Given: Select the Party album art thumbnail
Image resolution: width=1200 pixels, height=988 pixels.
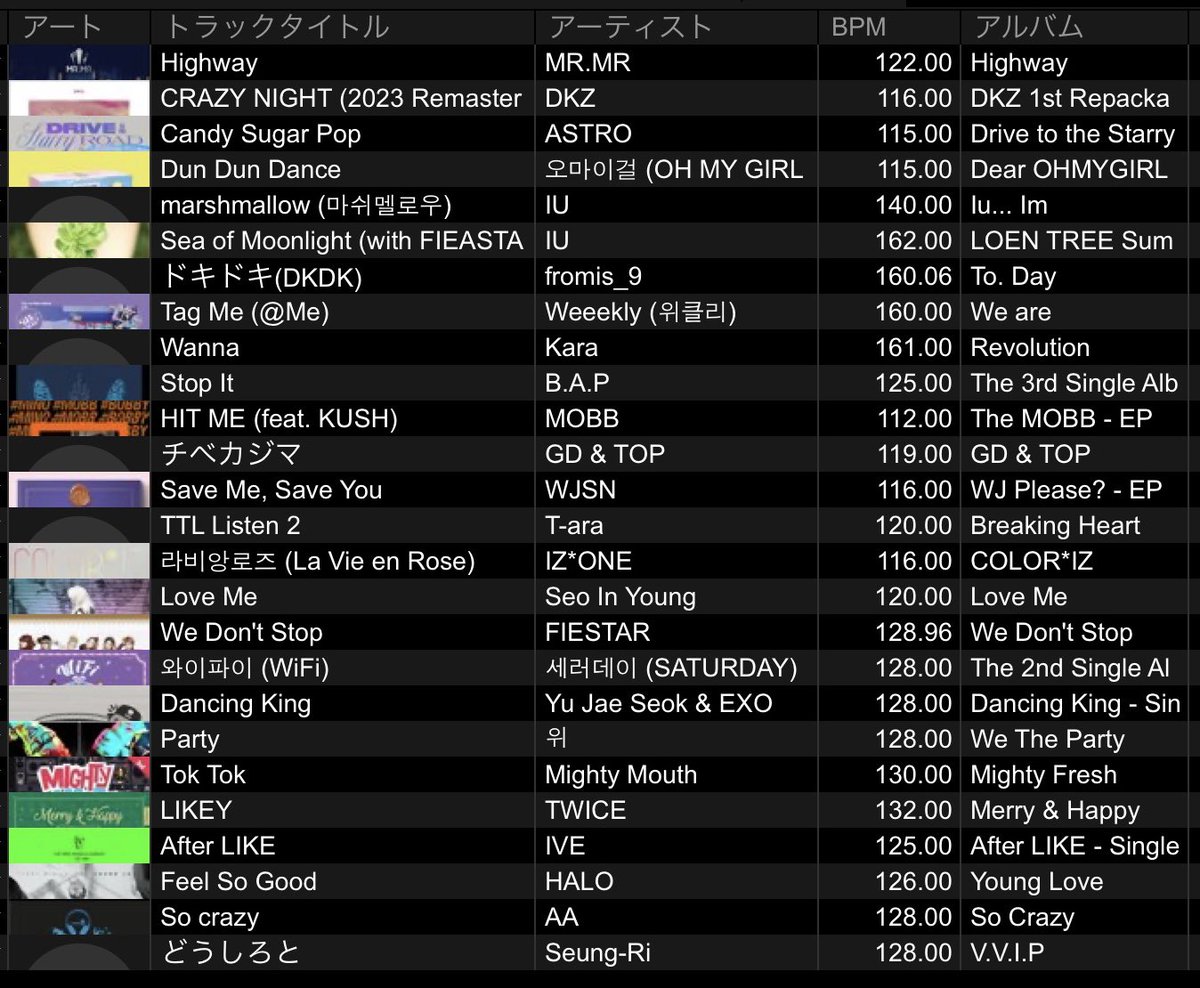Looking at the screenshot, I should [x=79, y=739].
